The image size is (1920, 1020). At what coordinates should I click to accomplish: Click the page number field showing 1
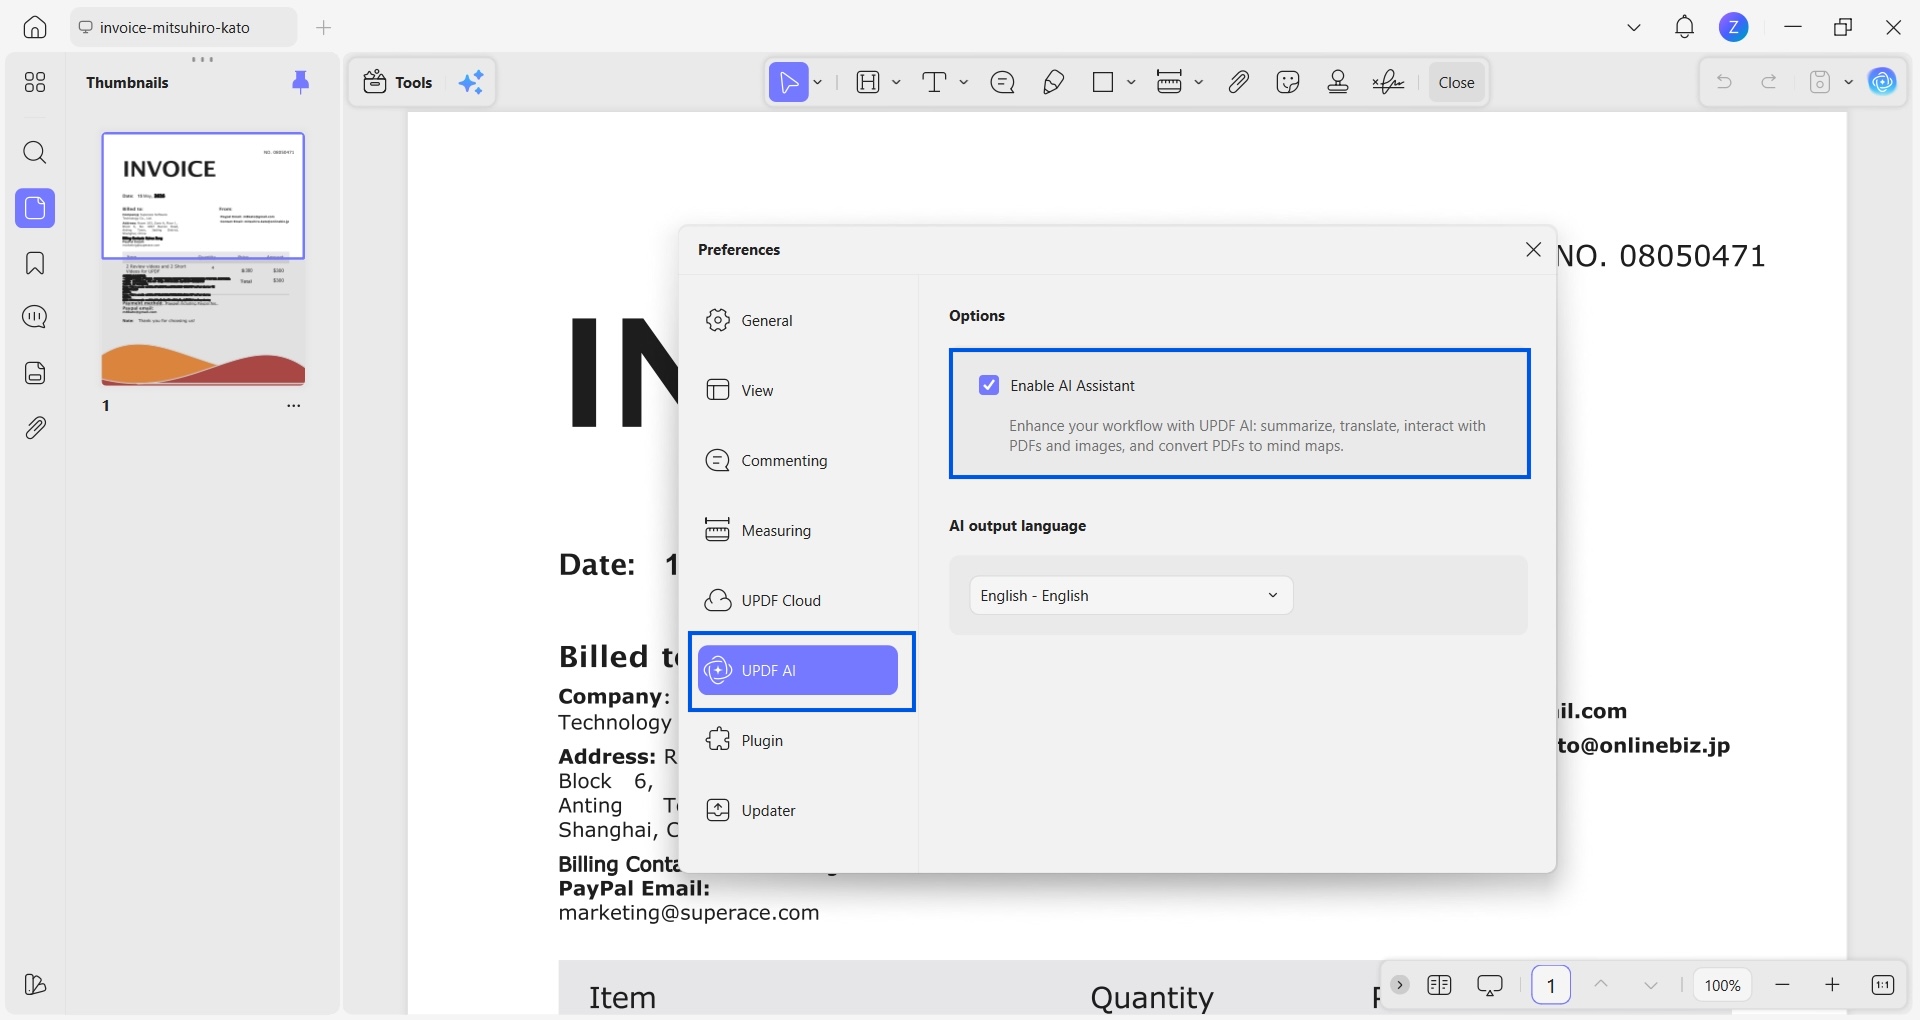1551,985
